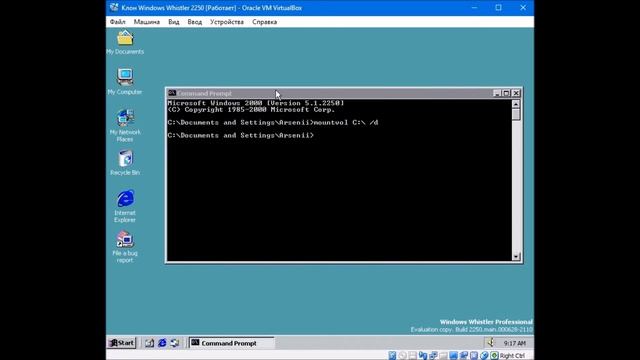Click the 9:17 AM taskbar clock

click(x=514, y=343)
